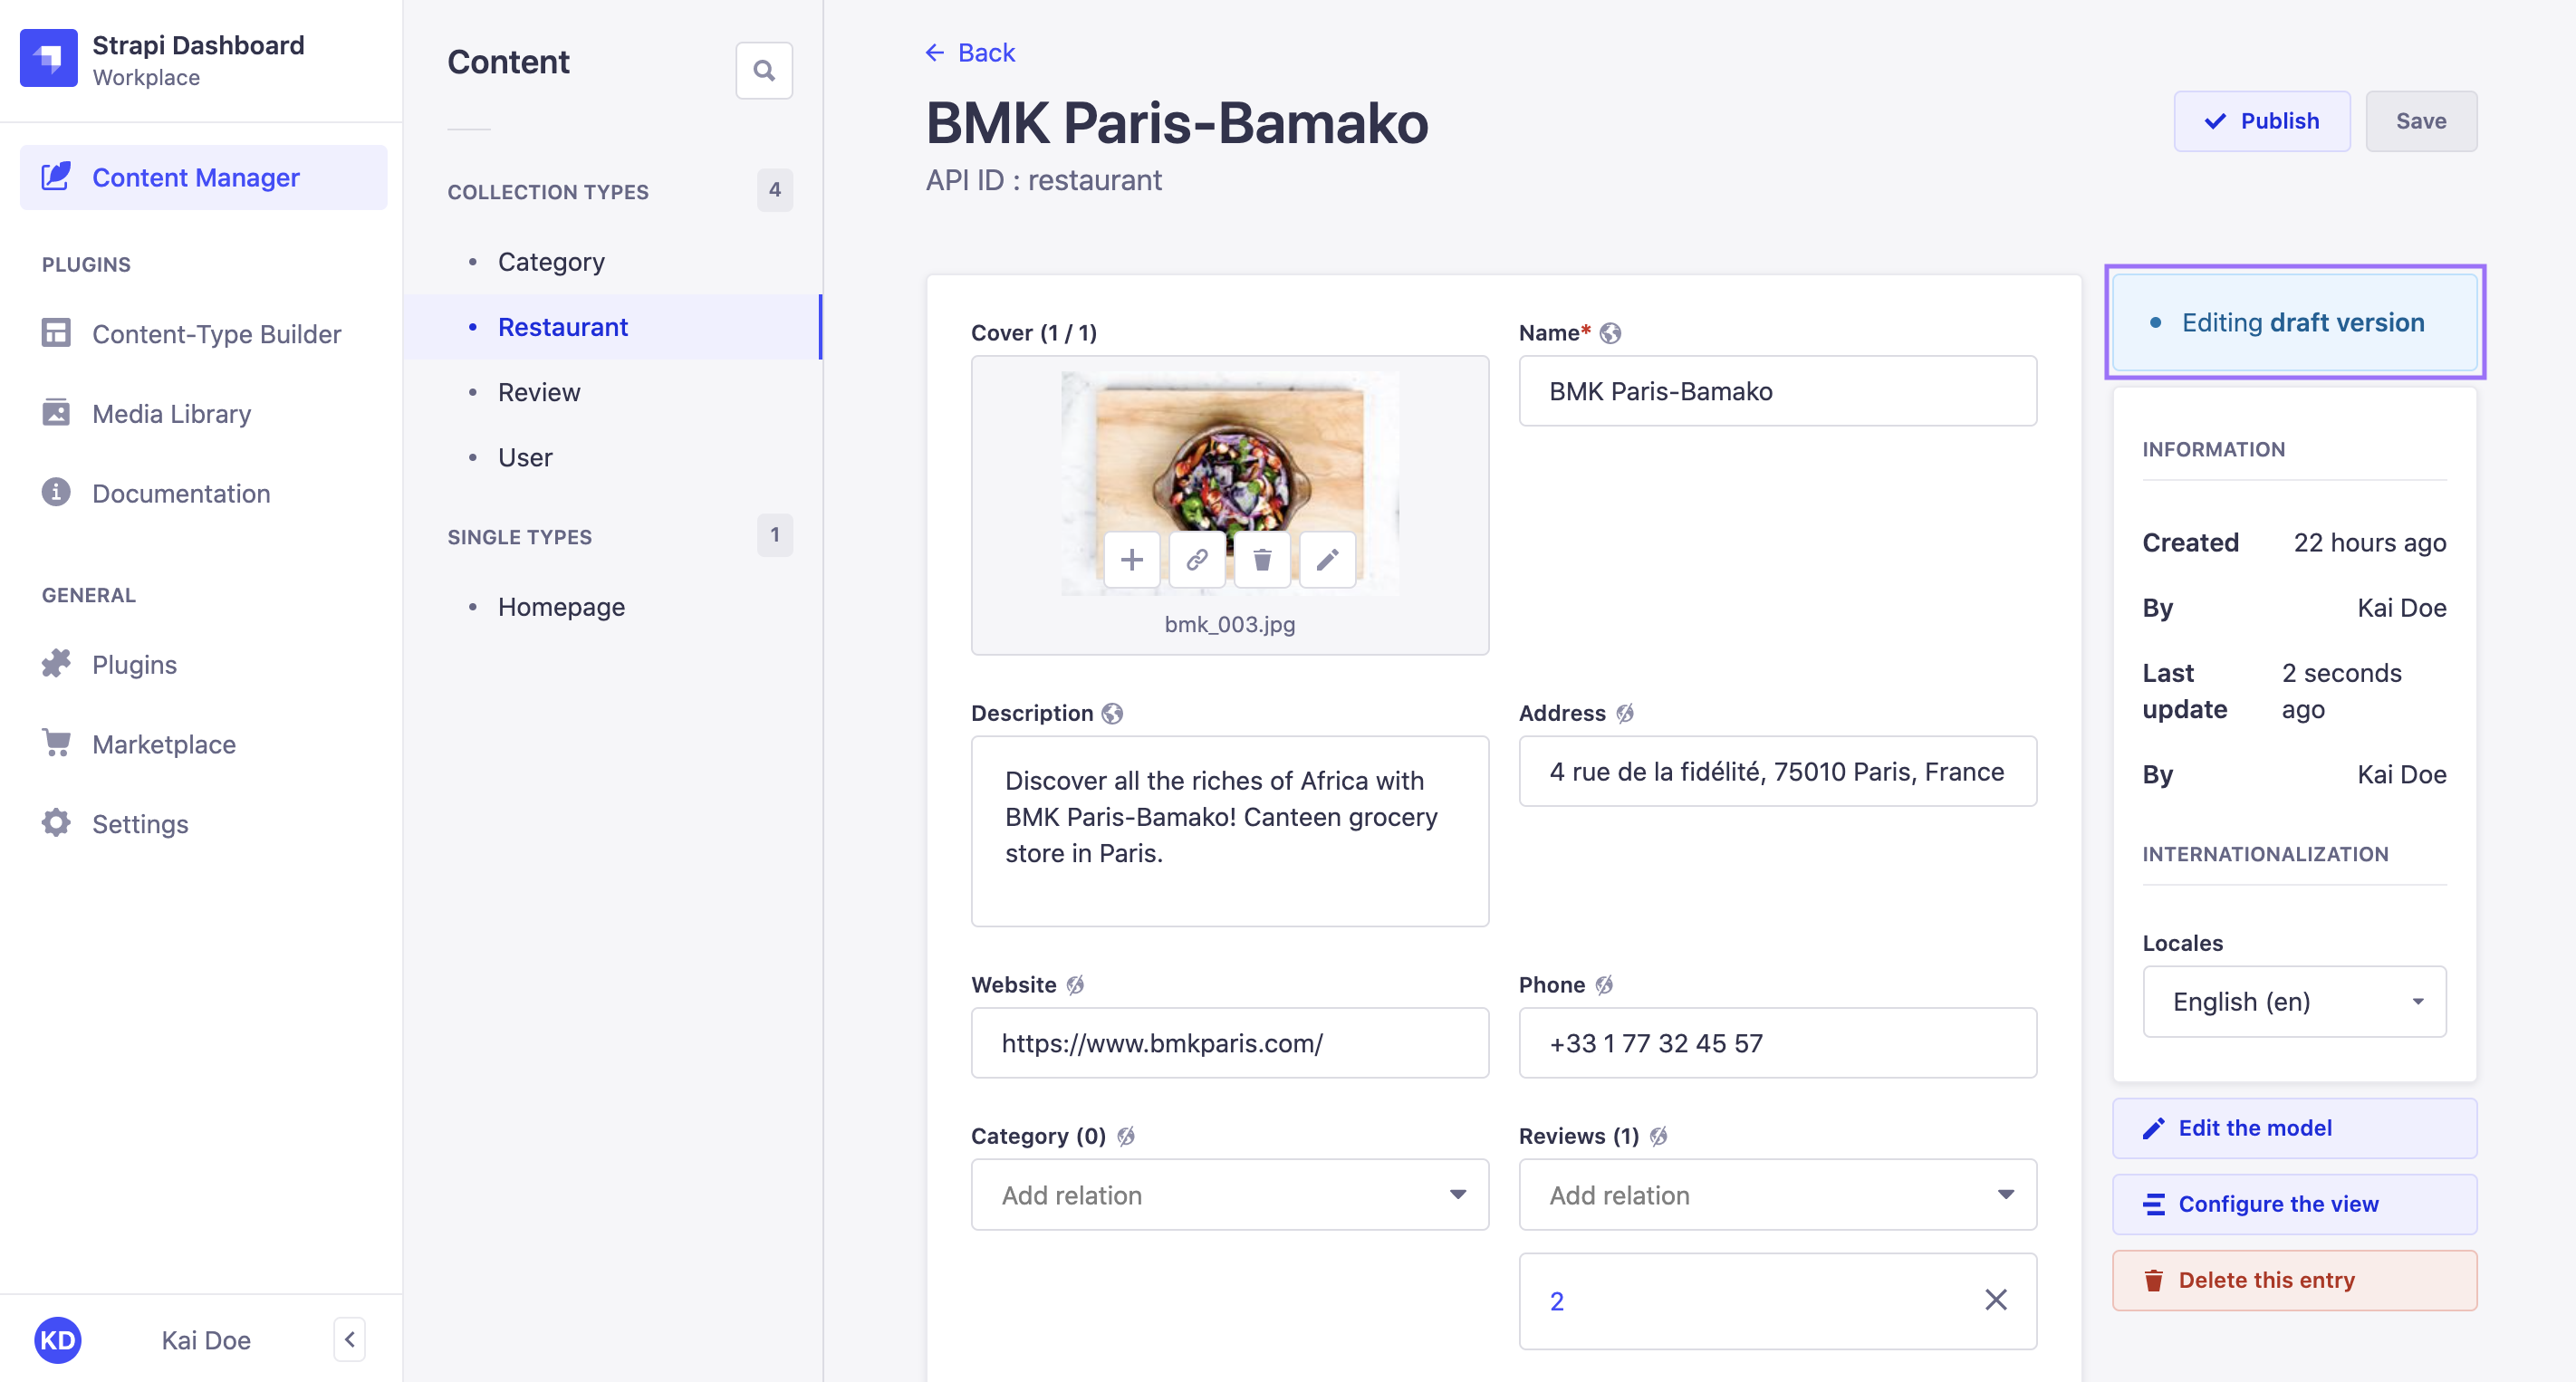Select Review collection type
2576x1382 pixels.
click(x=538, y=392)
